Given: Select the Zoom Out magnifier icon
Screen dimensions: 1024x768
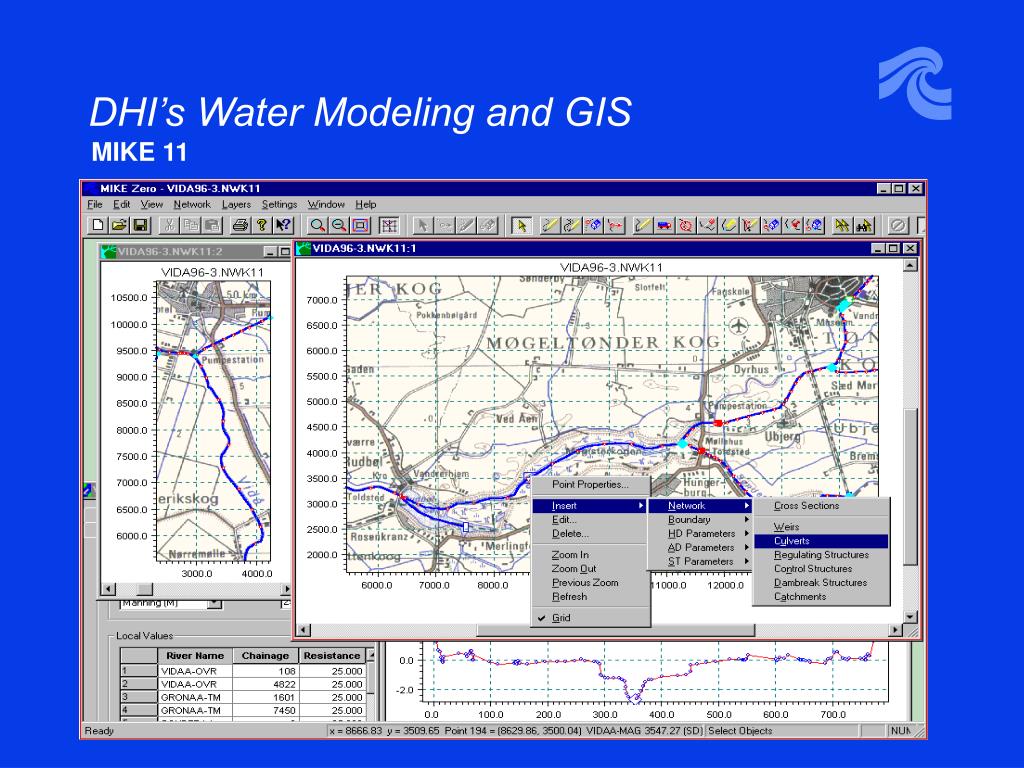Looking at the screenshot, I should 339,225.
